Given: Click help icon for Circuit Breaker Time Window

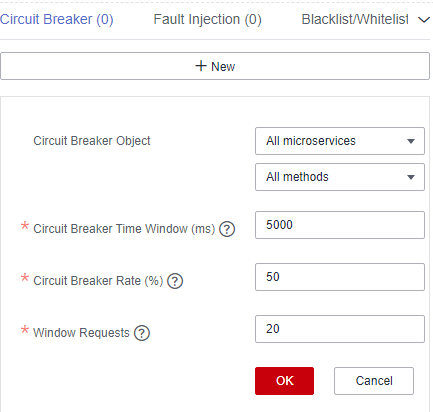Looking at the screenshot, I should (x=227, y=229).
